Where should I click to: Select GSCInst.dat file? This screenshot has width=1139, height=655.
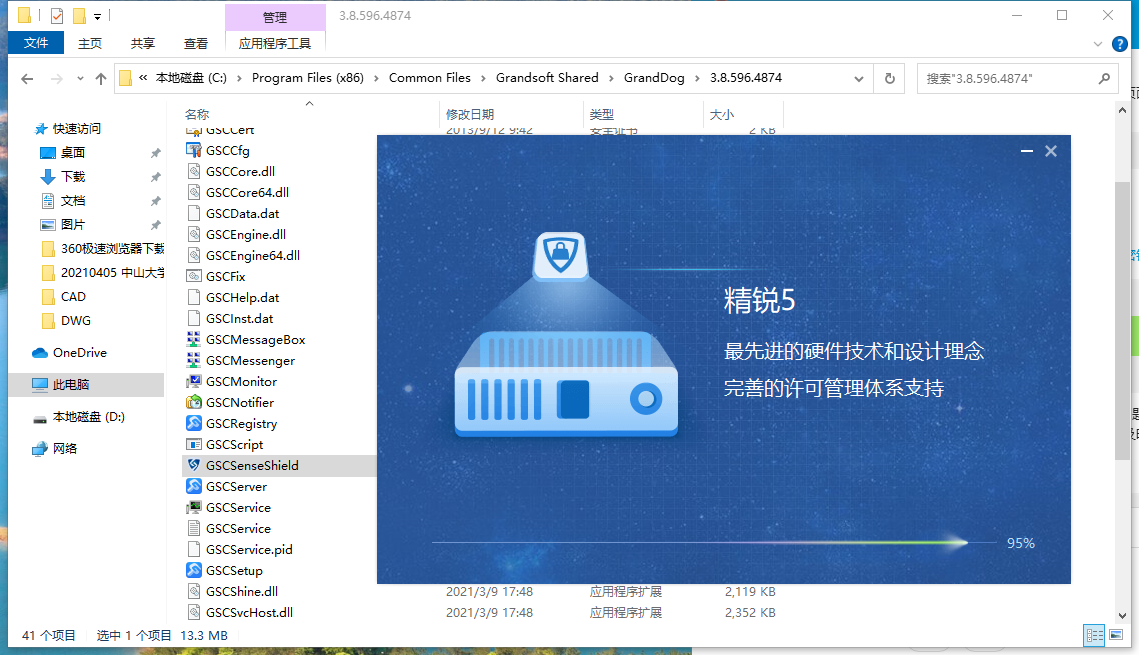coord(240,319)
